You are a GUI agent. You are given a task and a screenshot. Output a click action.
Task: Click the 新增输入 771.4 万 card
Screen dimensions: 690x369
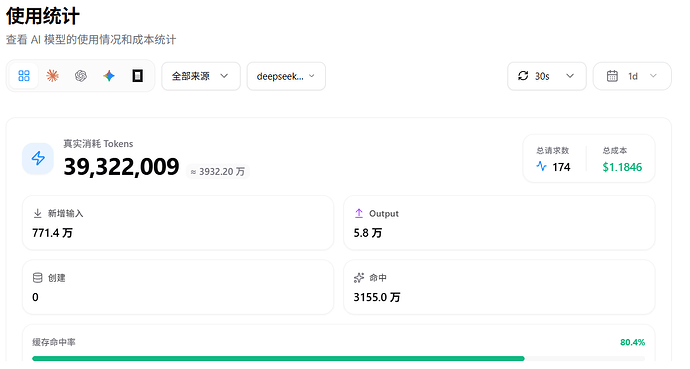click(178, 223)
